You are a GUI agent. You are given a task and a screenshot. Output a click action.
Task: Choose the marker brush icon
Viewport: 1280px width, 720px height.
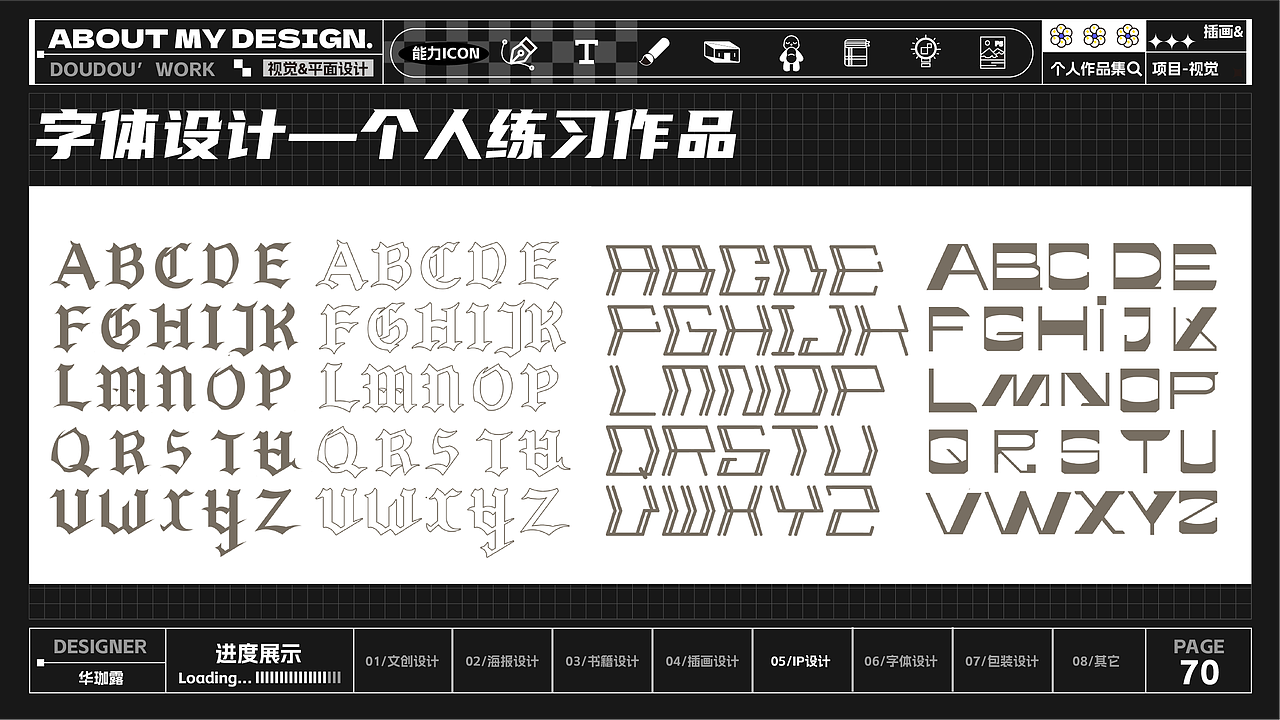(x=654, y=52)
